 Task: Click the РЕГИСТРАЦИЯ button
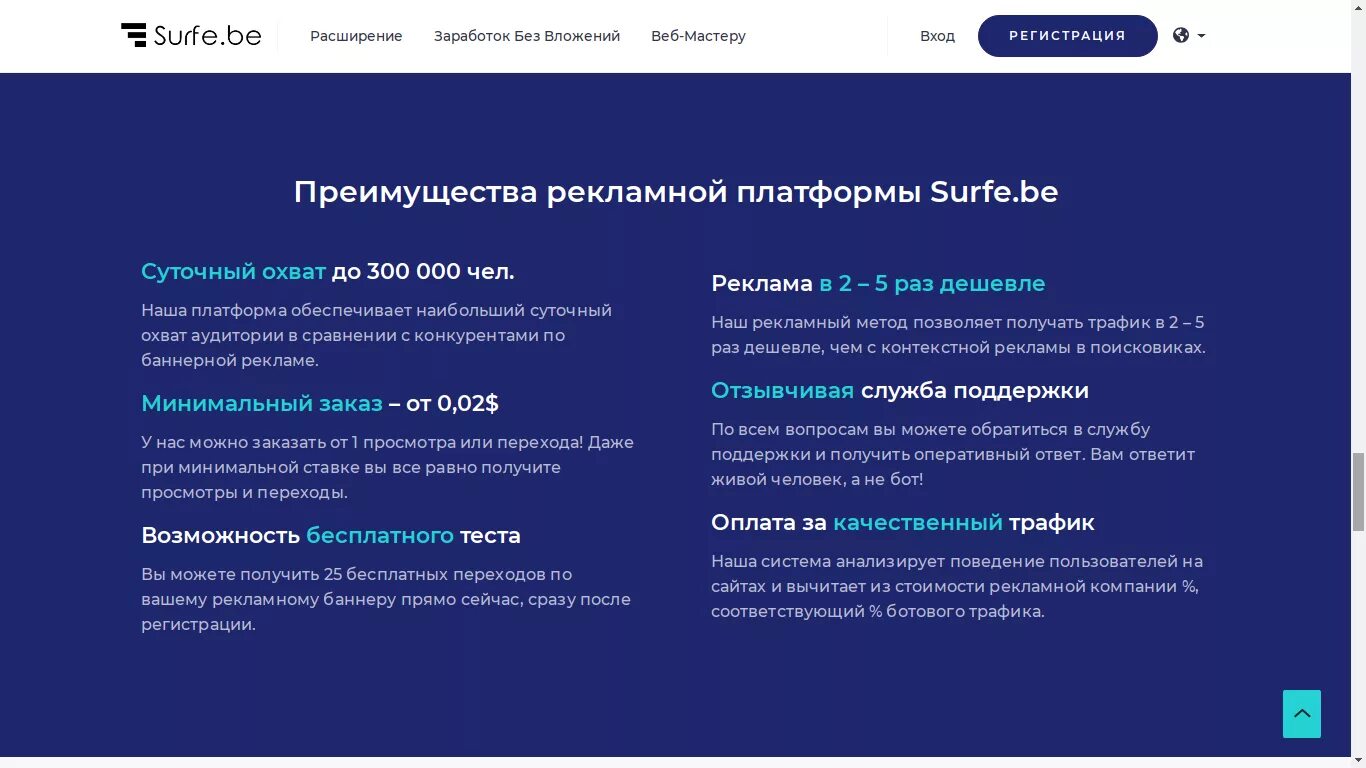coord(1067,36)
